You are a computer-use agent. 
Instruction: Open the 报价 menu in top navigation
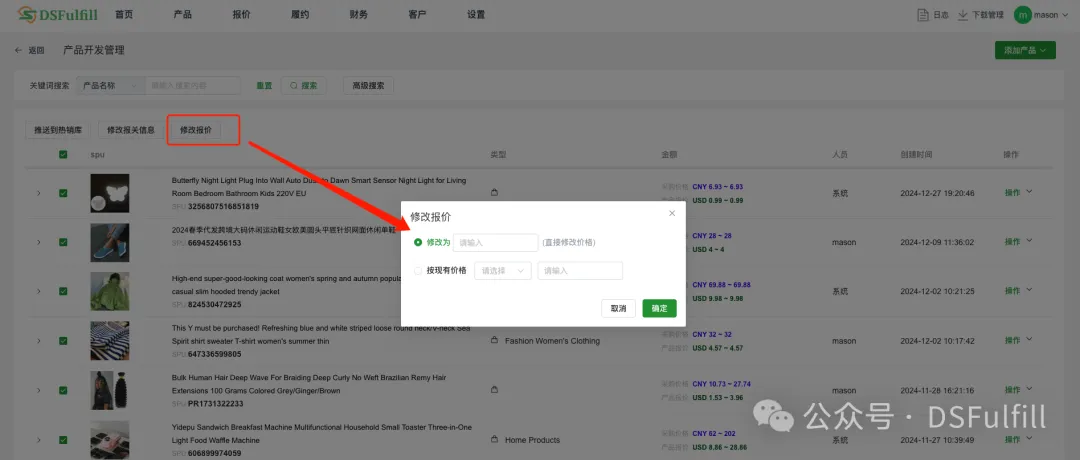point(241,15)
